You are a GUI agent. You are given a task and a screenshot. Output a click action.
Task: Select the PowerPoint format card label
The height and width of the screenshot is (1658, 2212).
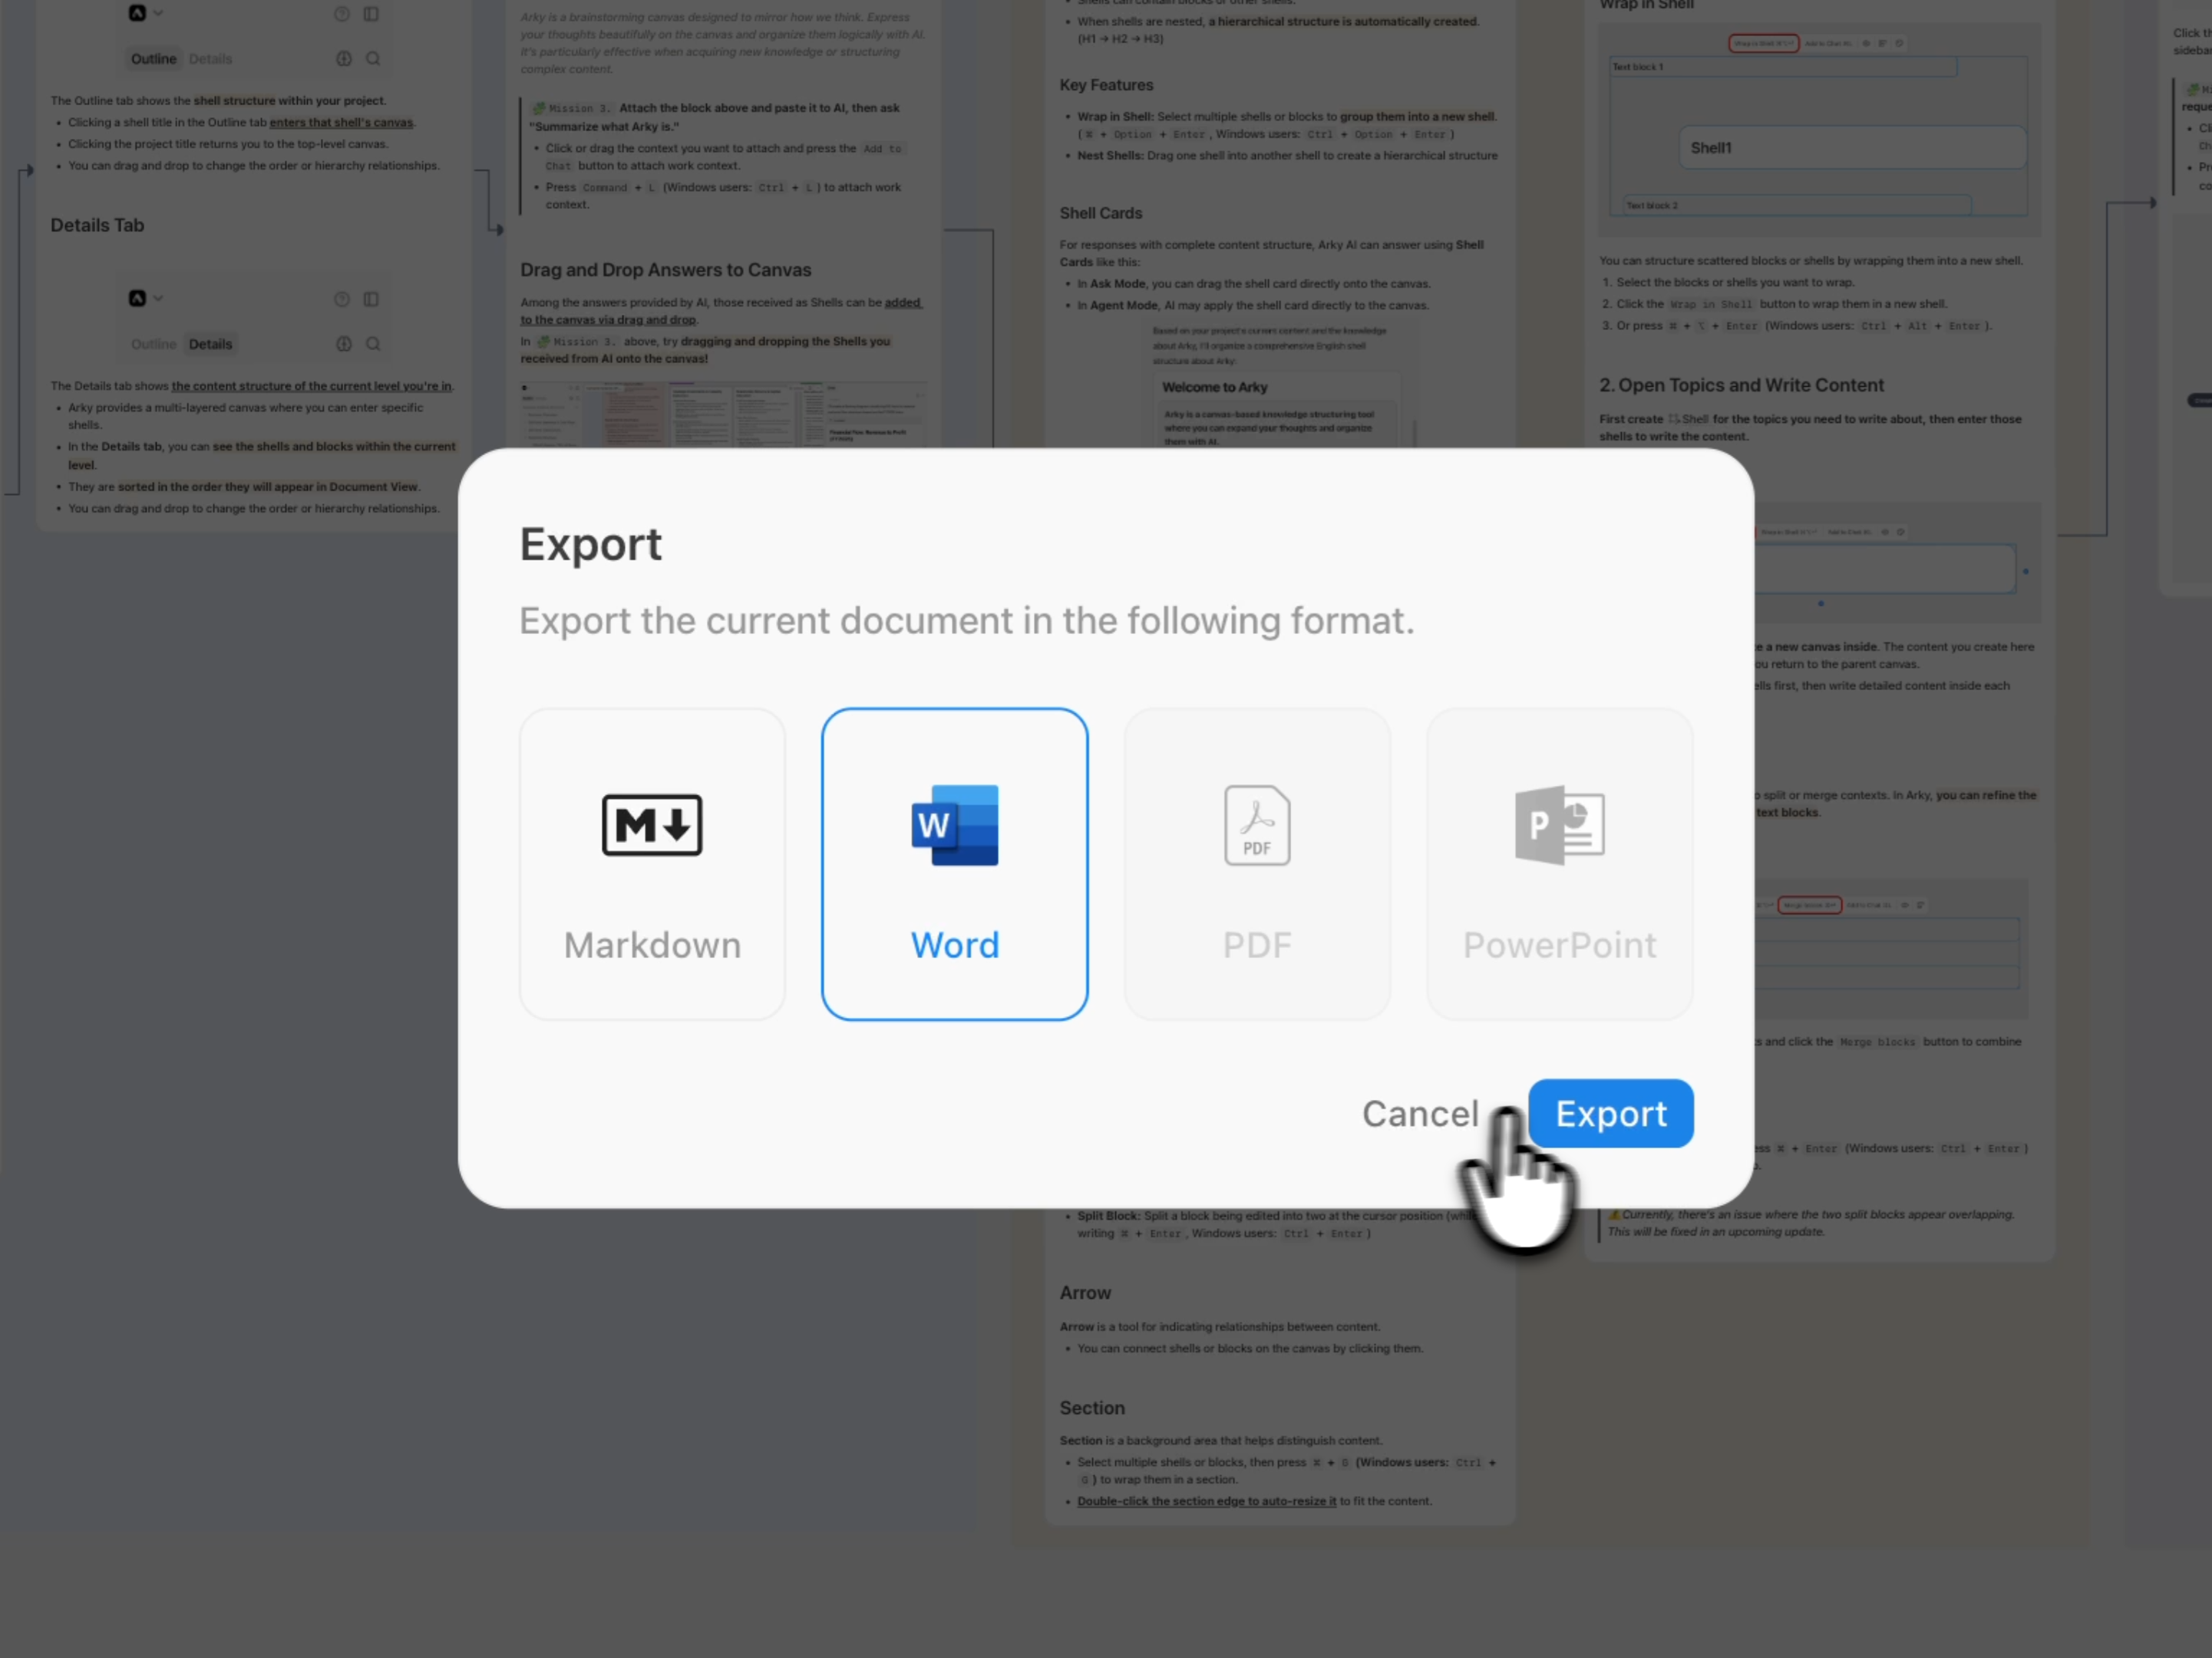click(1559, 945)
